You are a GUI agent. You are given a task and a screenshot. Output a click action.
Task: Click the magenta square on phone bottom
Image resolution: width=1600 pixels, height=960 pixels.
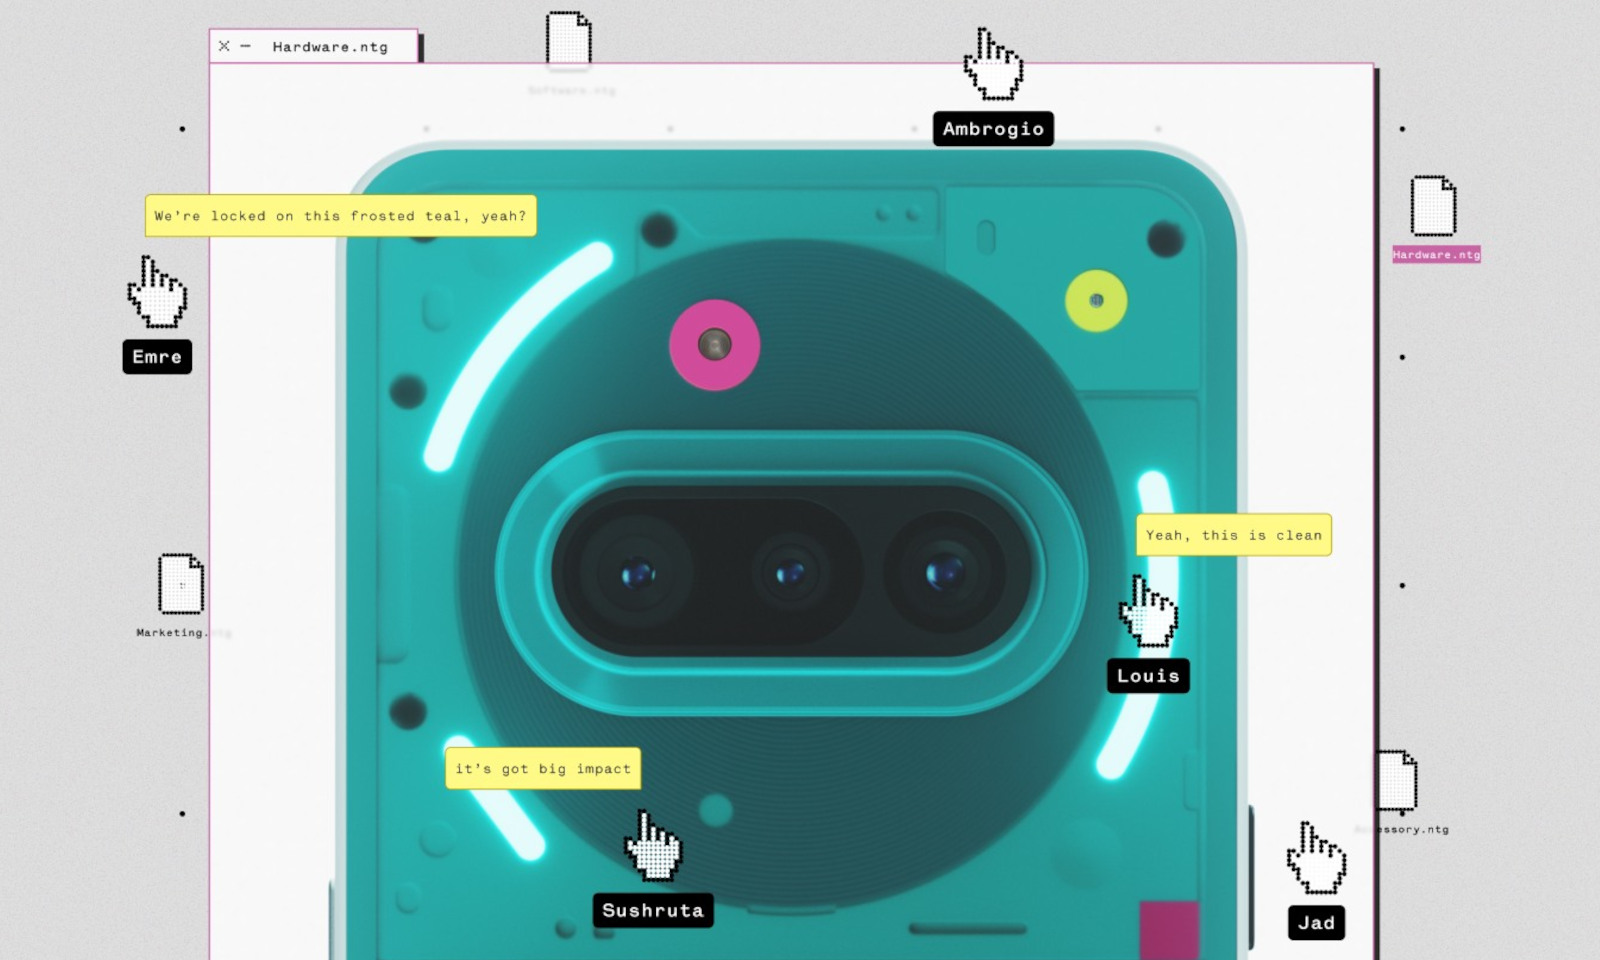coord(1169,929)
